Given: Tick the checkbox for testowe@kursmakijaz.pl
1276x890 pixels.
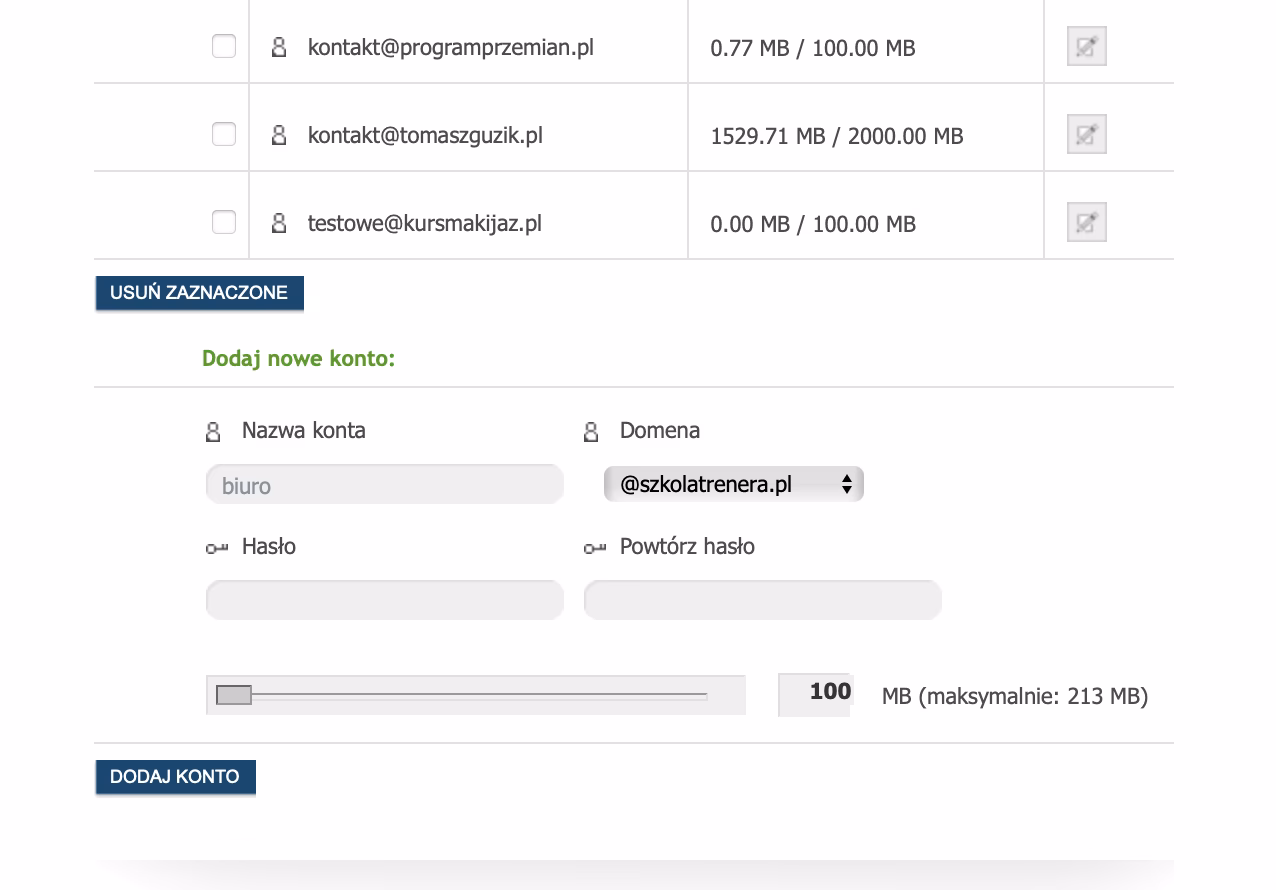Looking at the screenshot, I should (x=223, y=221).
